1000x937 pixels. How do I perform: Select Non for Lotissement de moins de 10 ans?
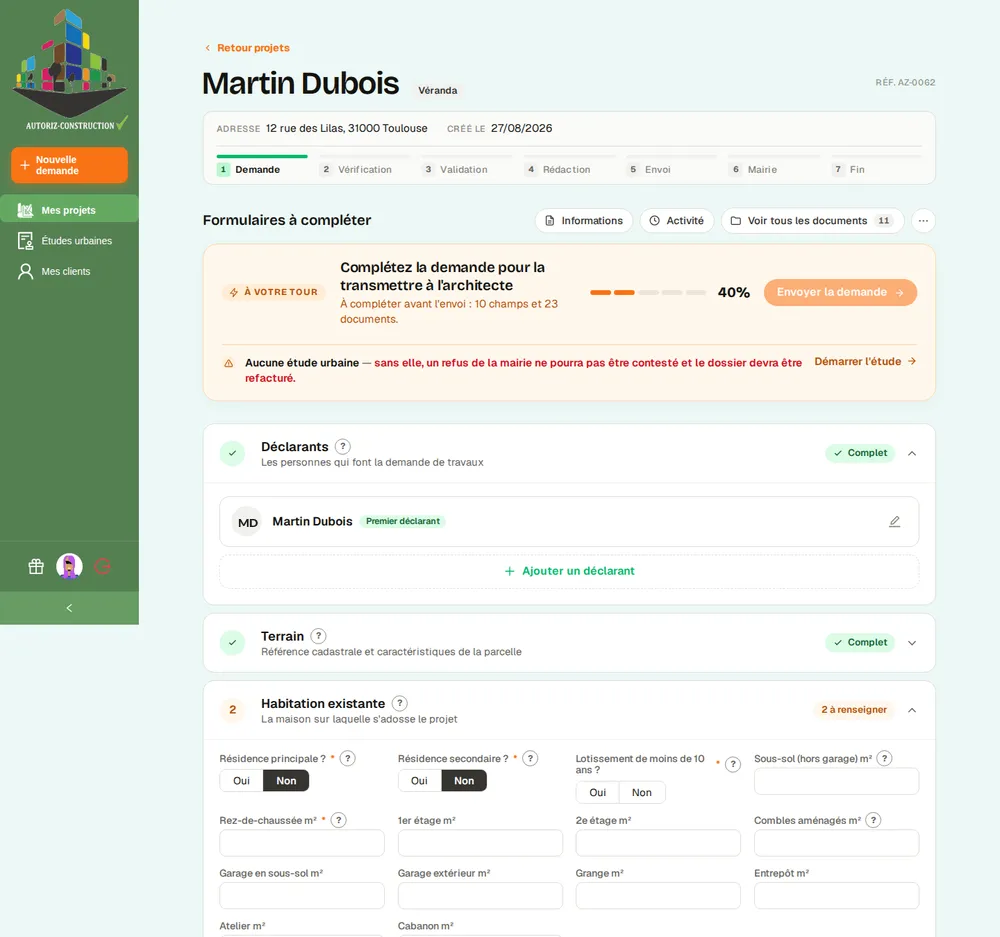click(x=642, y=792)
